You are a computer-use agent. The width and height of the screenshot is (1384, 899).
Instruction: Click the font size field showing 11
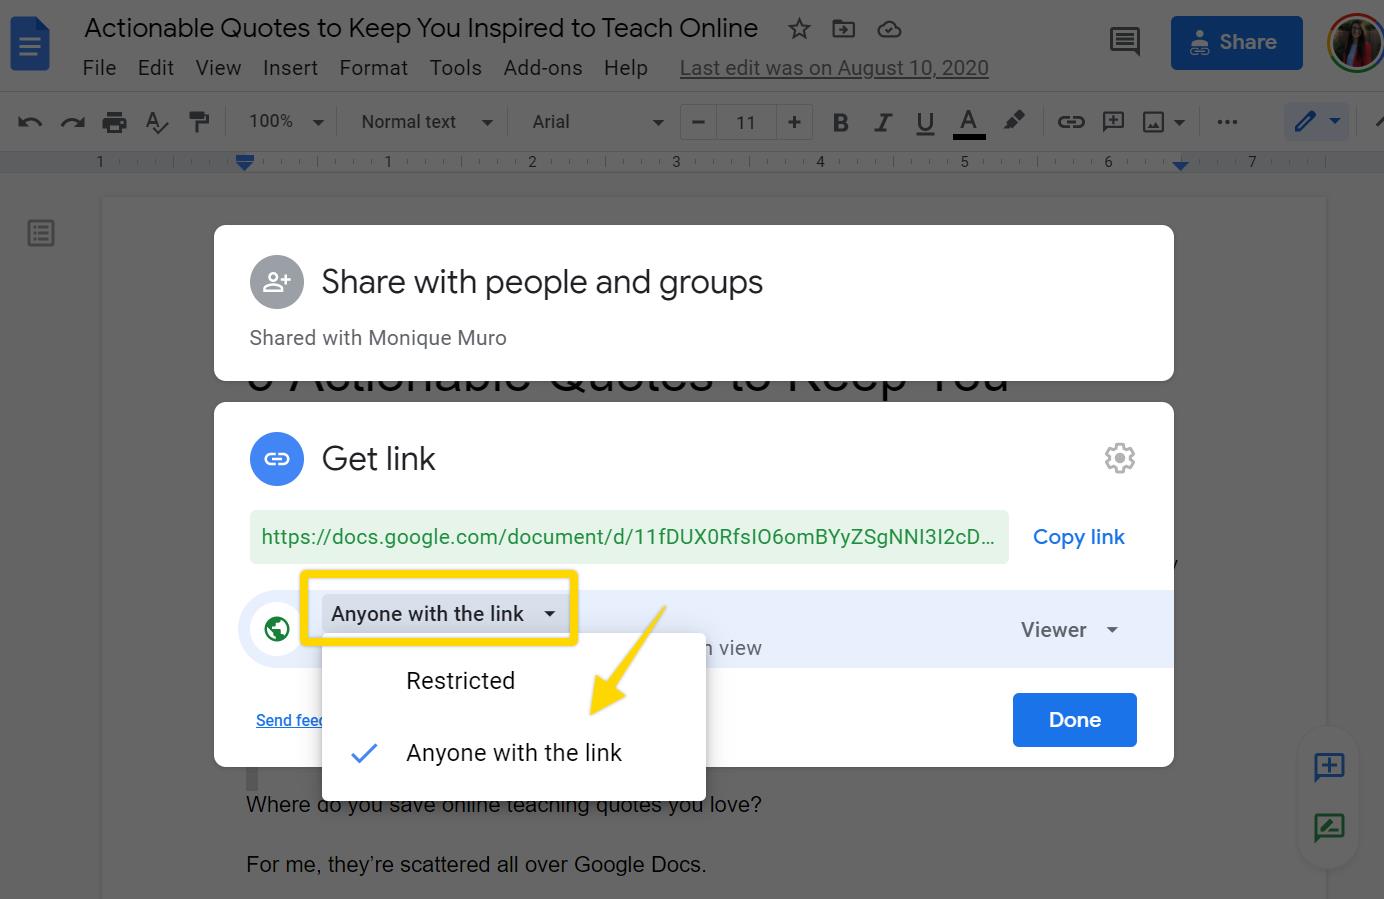coord(746,123)
